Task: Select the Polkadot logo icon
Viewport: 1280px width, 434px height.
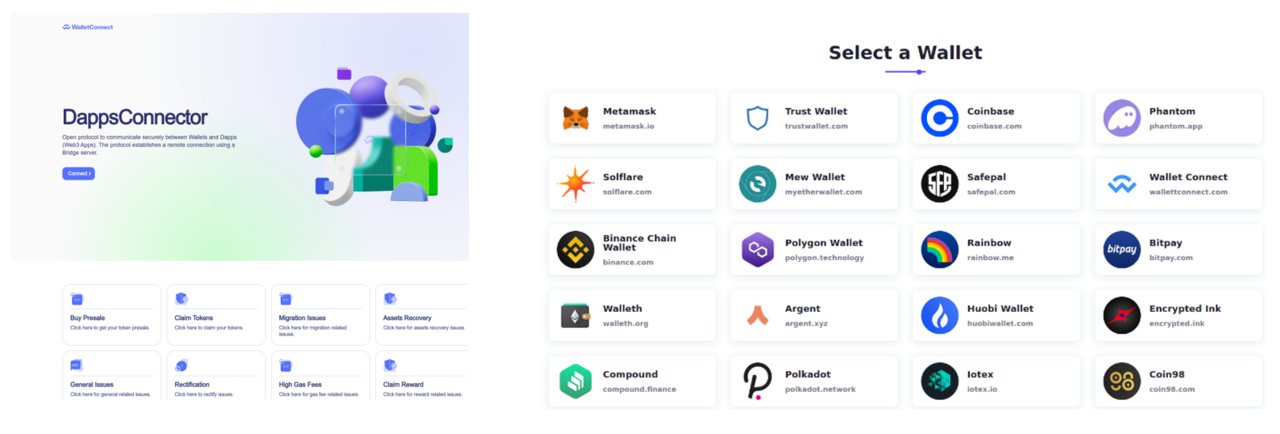Action: point(758,381)
